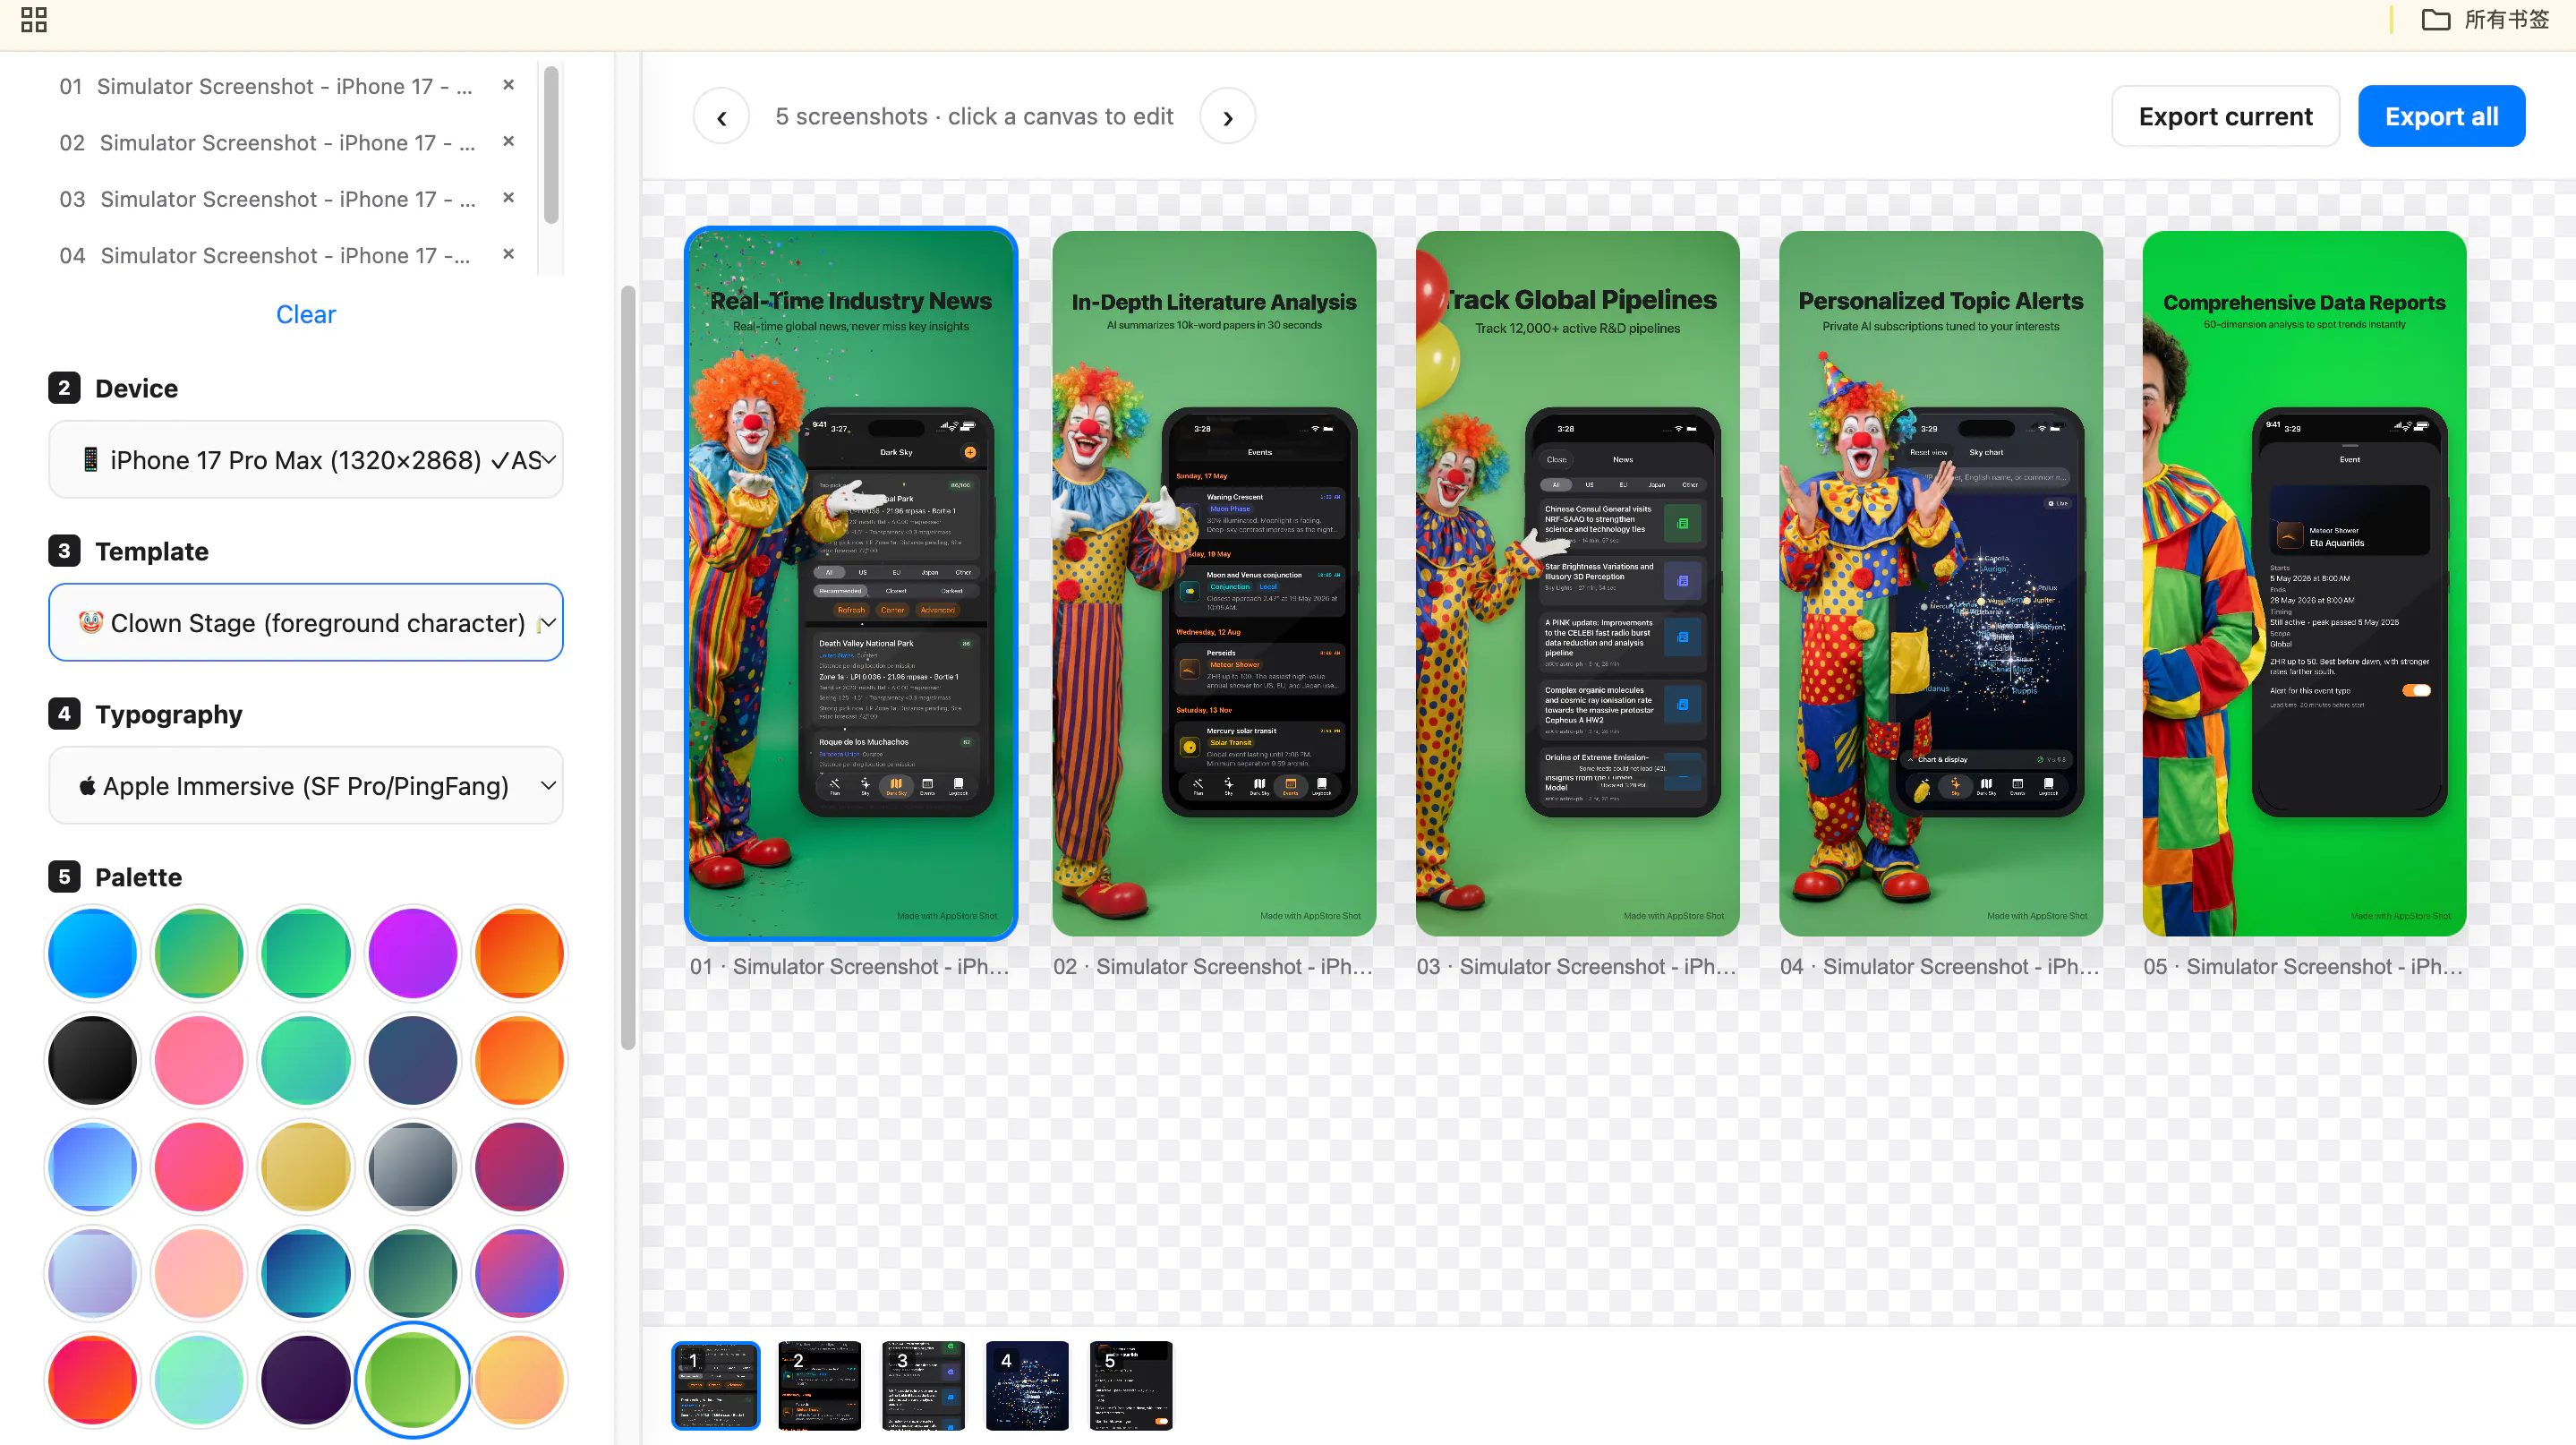Viewport: 2576px width, 1445px height.
Task: Open the apps grid icon
Action: tap(34, 20)
